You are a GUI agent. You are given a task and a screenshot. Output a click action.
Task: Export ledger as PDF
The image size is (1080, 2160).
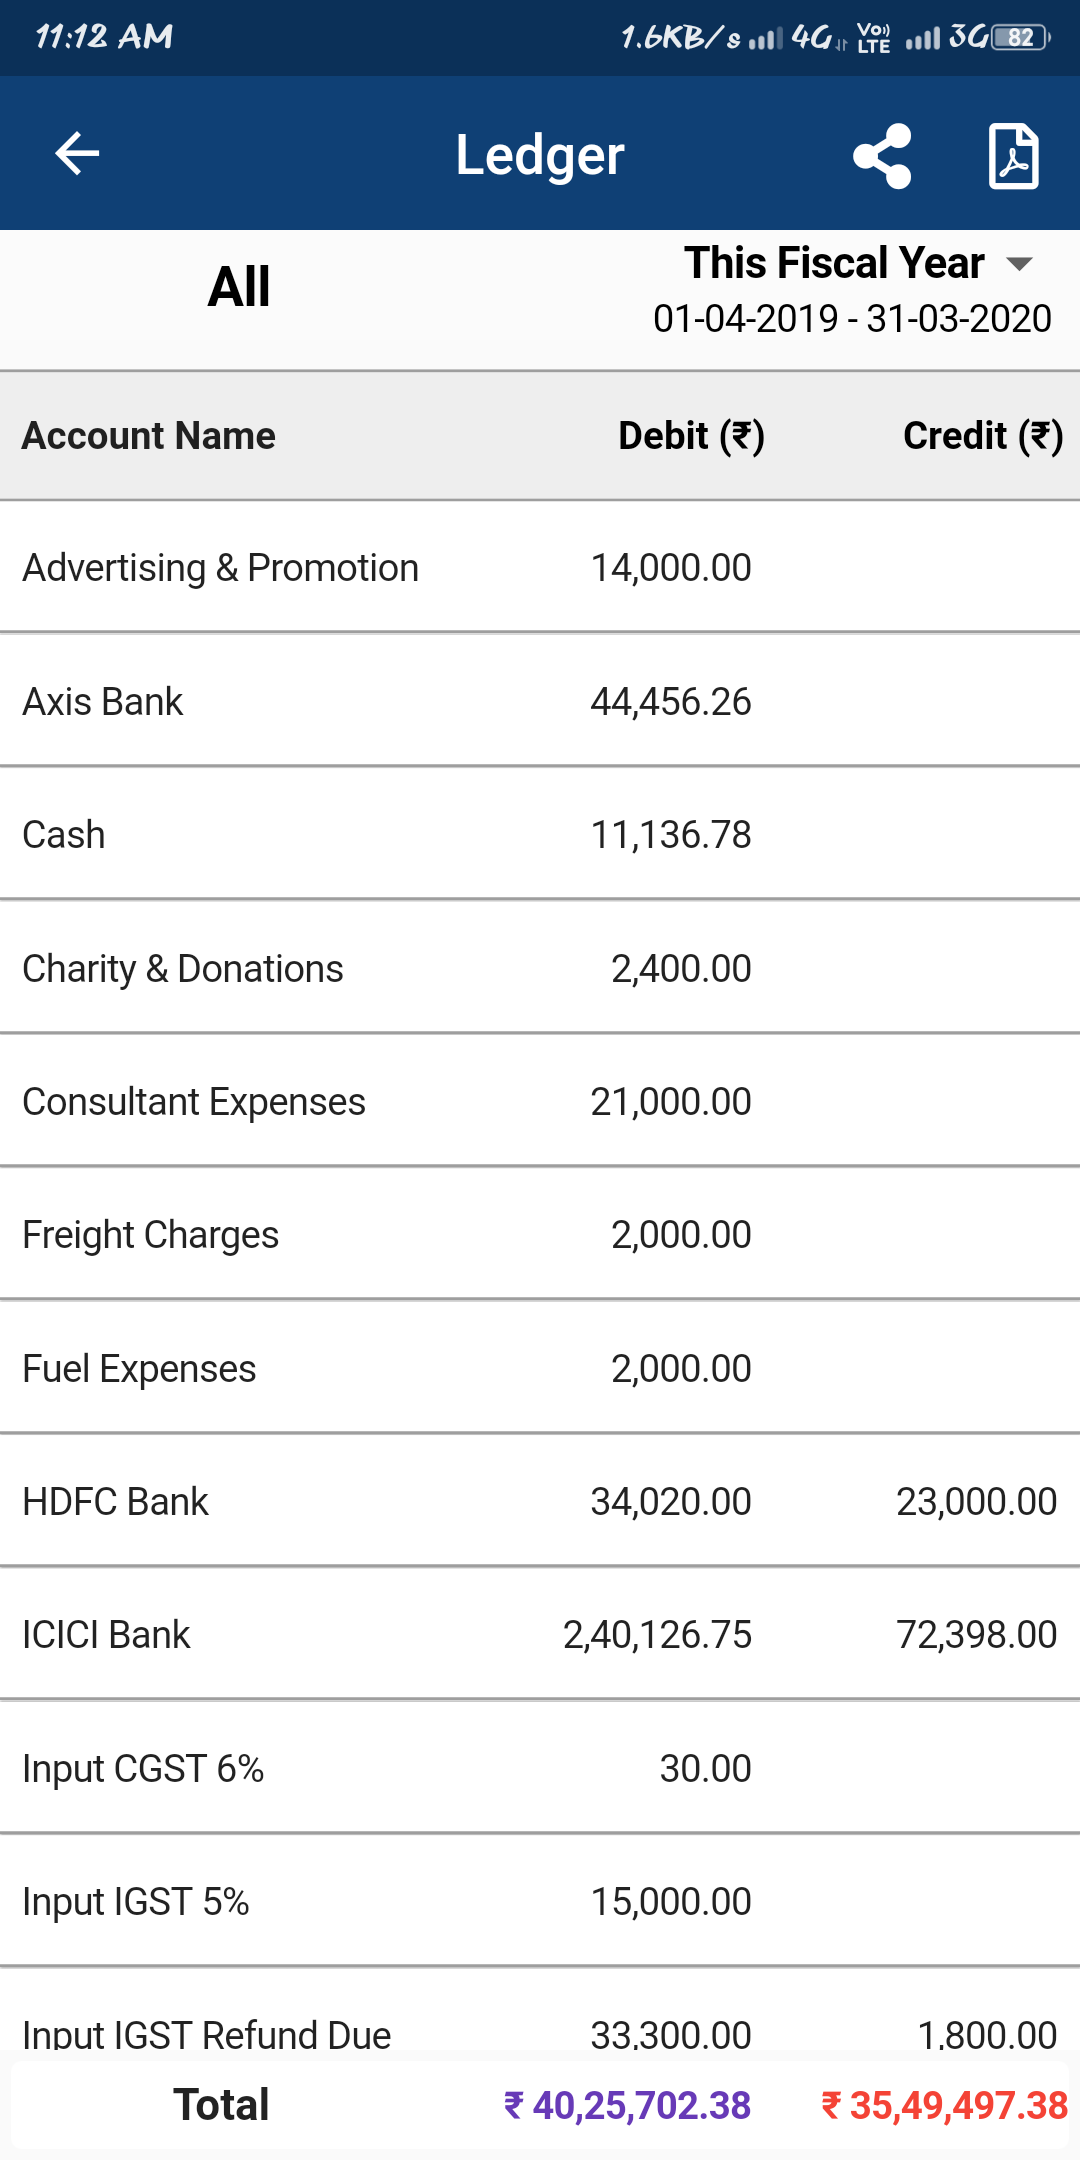[x=1013, y=156]
